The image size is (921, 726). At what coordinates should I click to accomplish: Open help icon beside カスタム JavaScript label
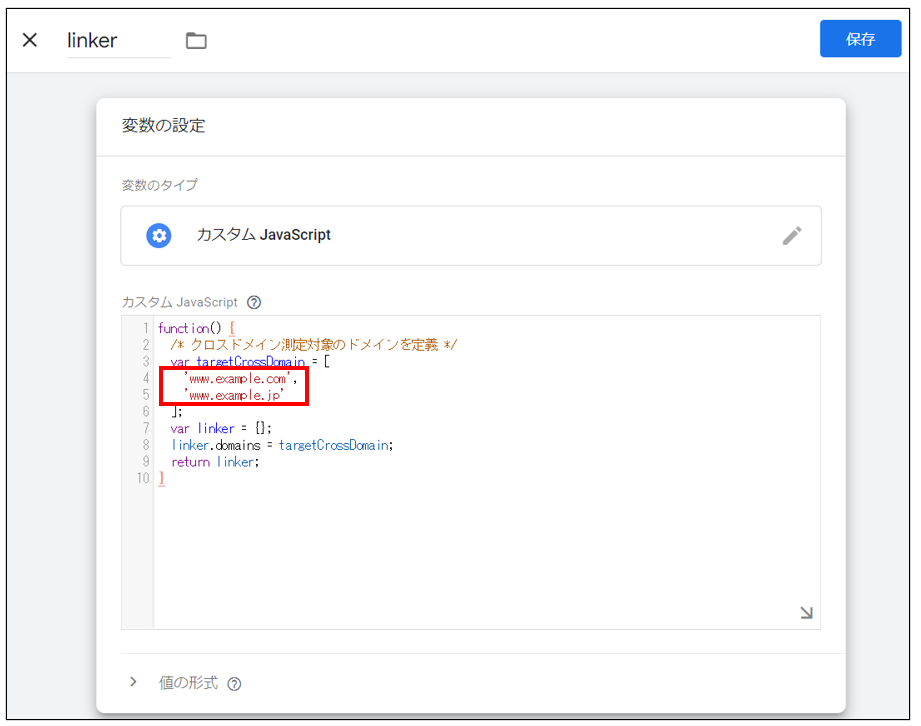pos(254,302)
